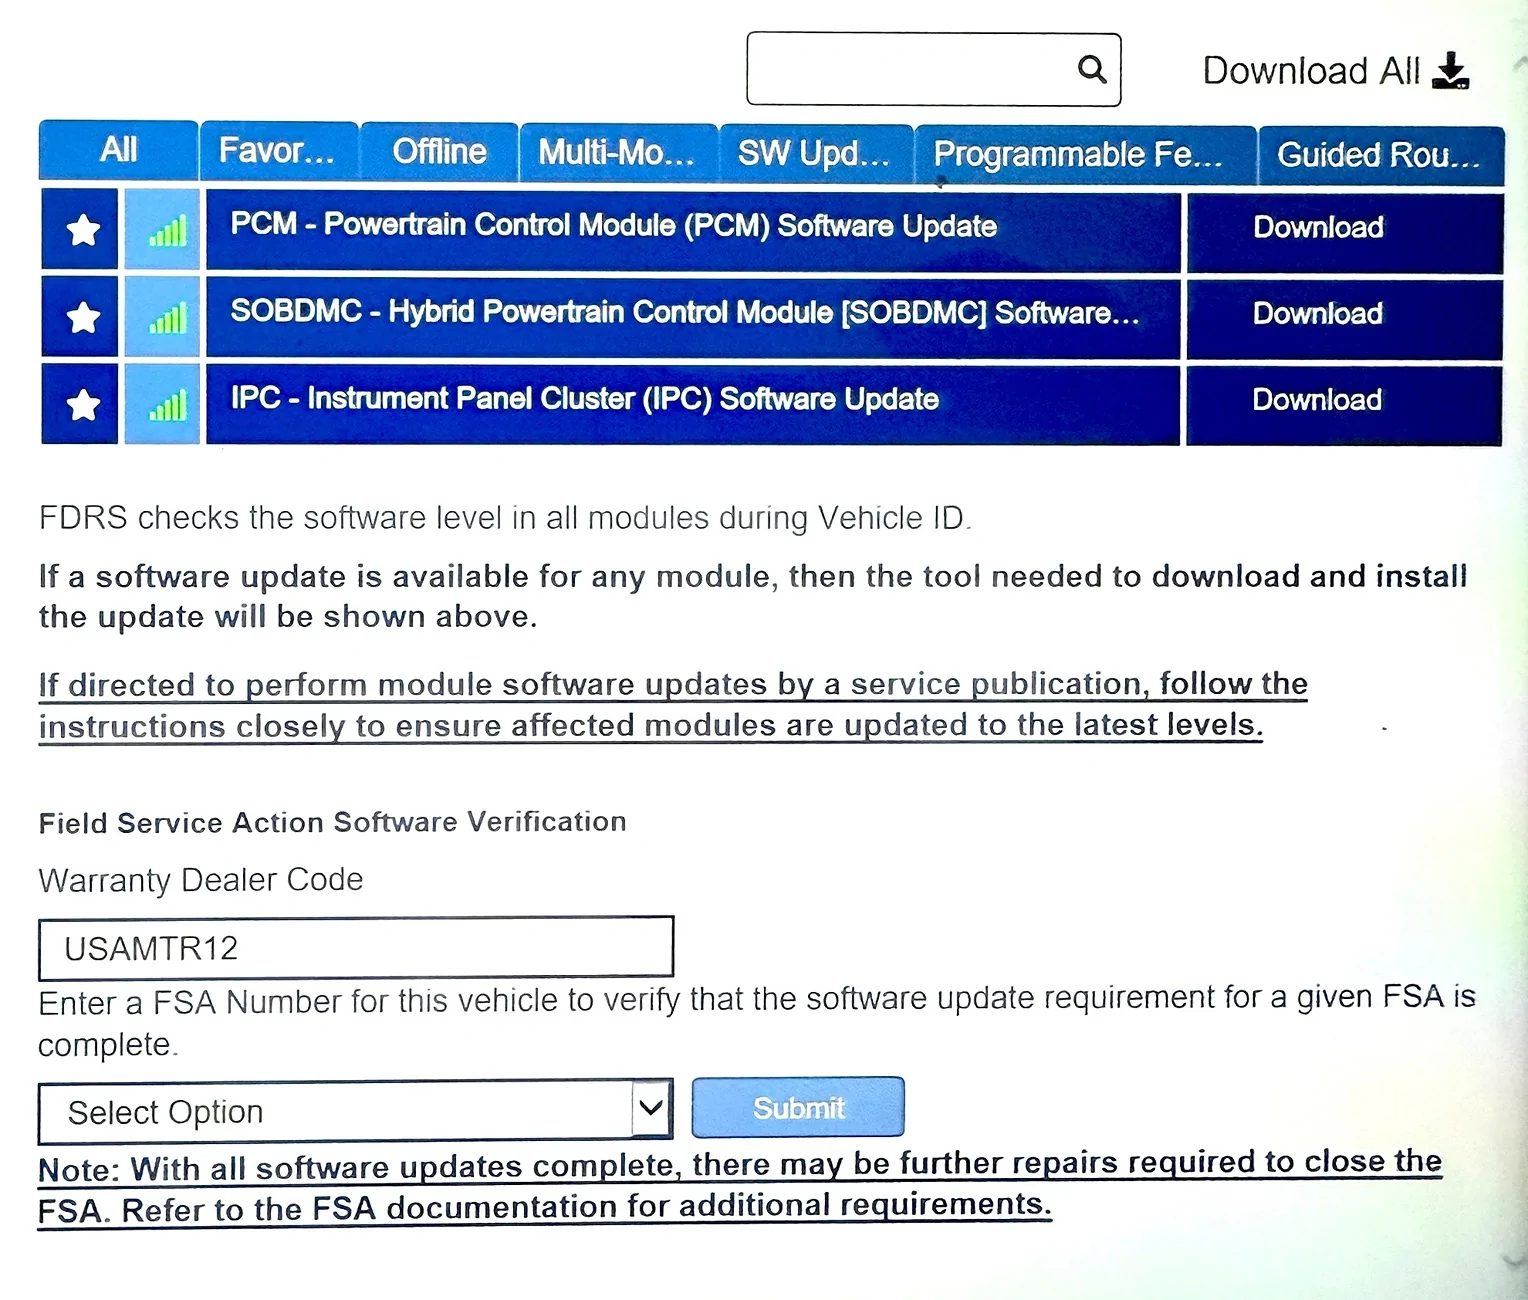
Task: Toggle favorite star for IPC update
Action: [x=82, y=404]
